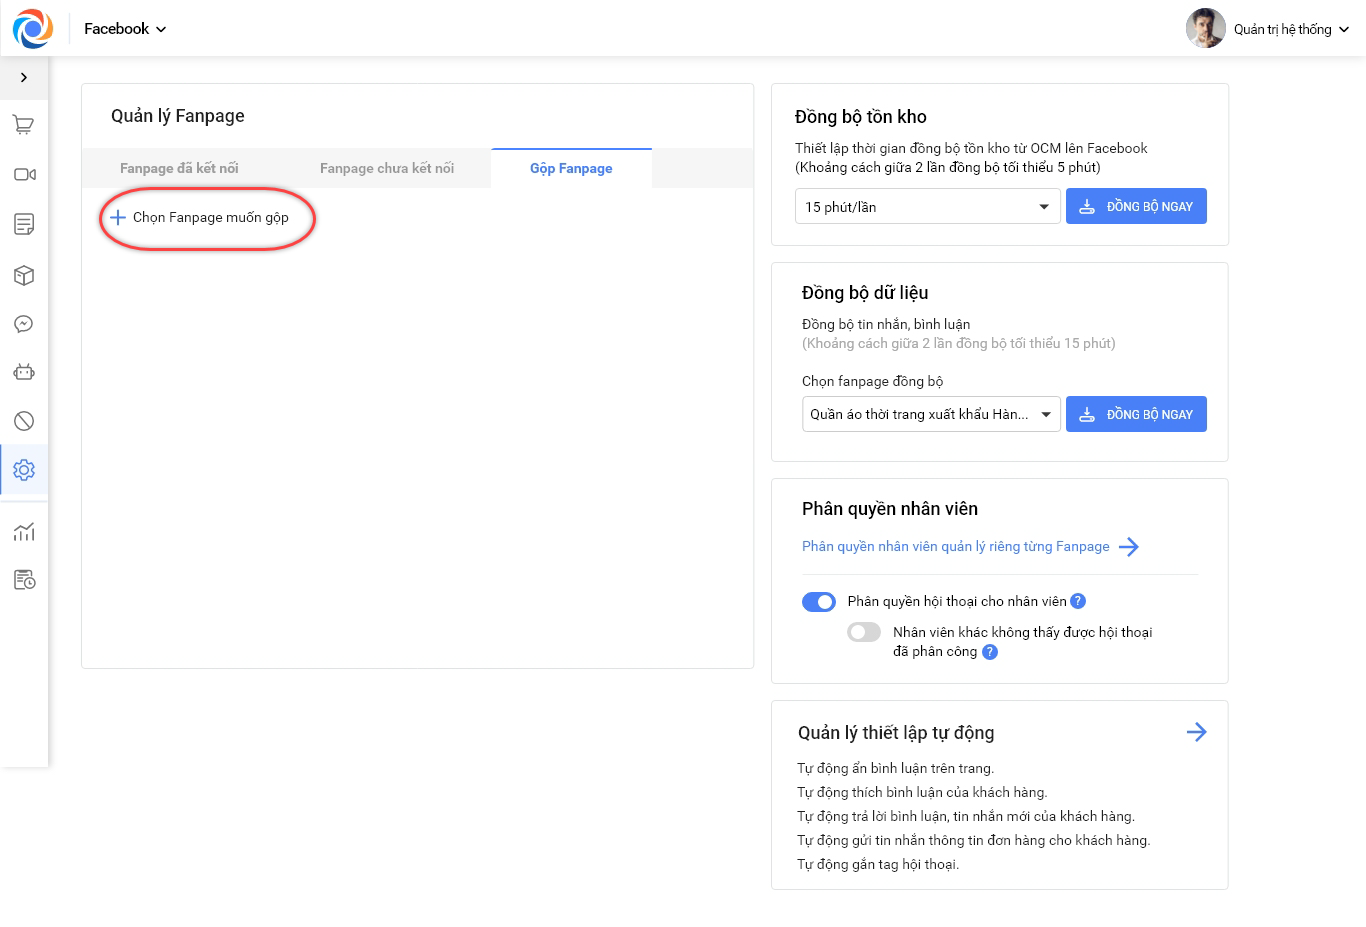Switch to Fanpage đã kết nối tab

point(179,168)
